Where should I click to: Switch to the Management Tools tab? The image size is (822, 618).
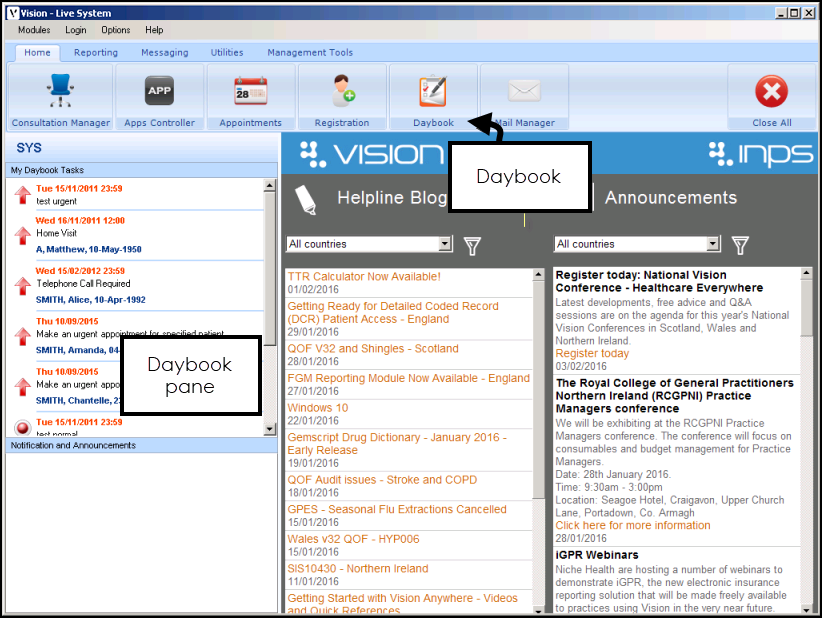point(310,52)
